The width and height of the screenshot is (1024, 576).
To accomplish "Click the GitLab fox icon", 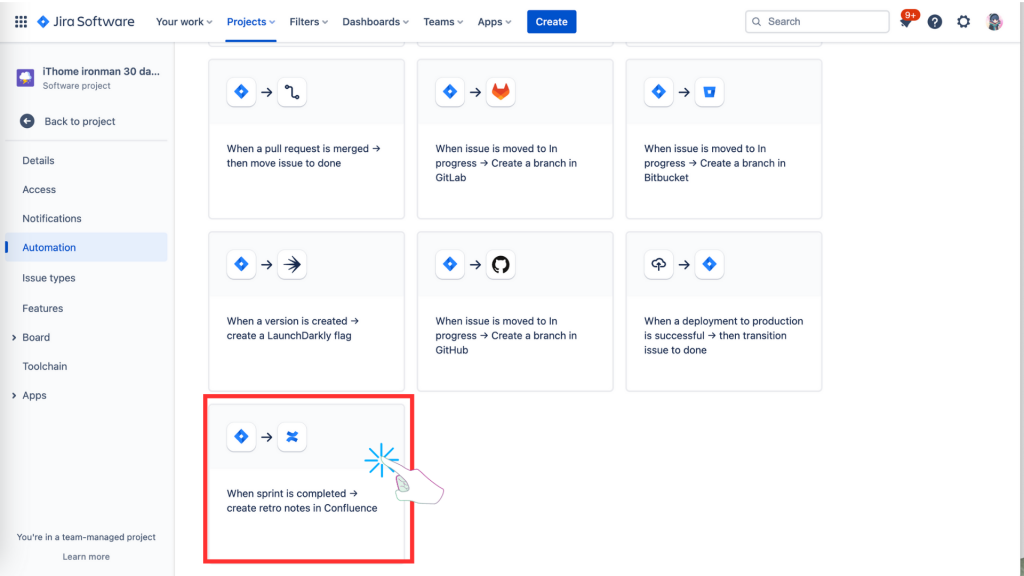I will tap(500, 92).
